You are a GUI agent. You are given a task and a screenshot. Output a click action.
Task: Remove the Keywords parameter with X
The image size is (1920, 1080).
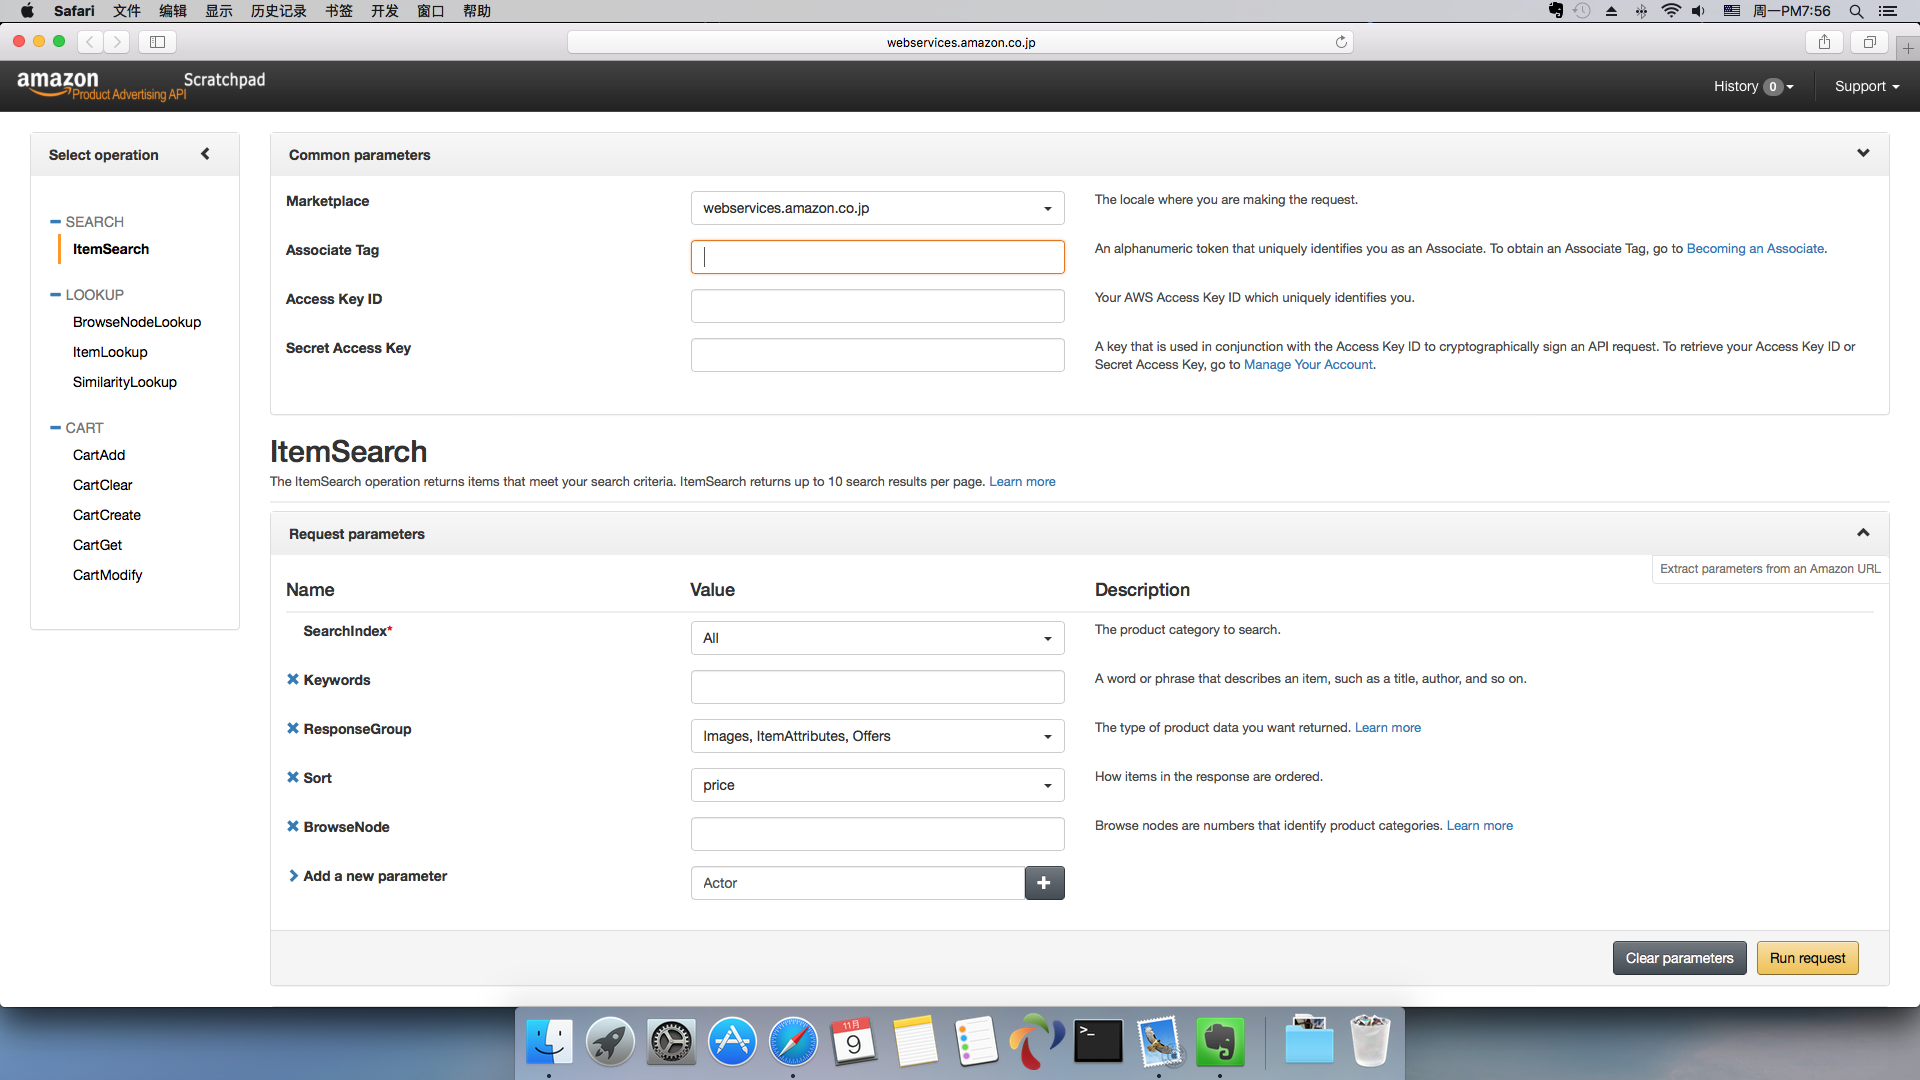coord(293,679)
